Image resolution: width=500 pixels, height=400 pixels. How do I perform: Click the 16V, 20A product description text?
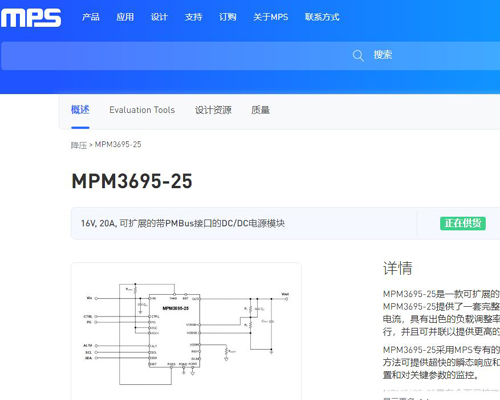pos(183,223)
